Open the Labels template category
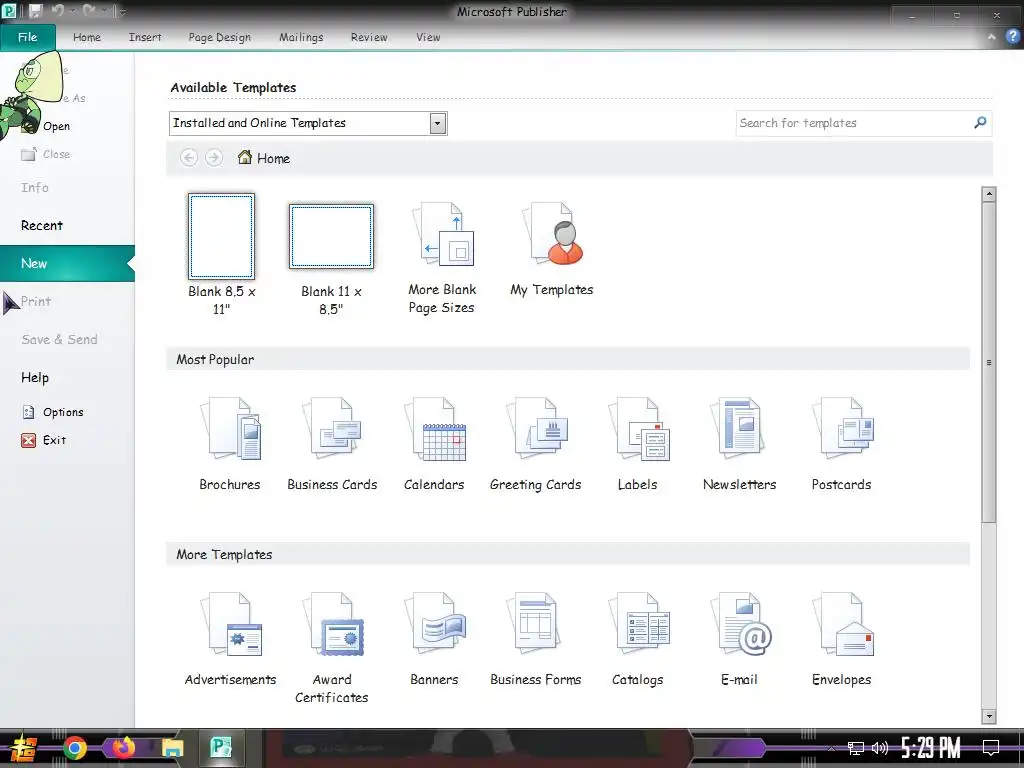 tap(638, 444)
